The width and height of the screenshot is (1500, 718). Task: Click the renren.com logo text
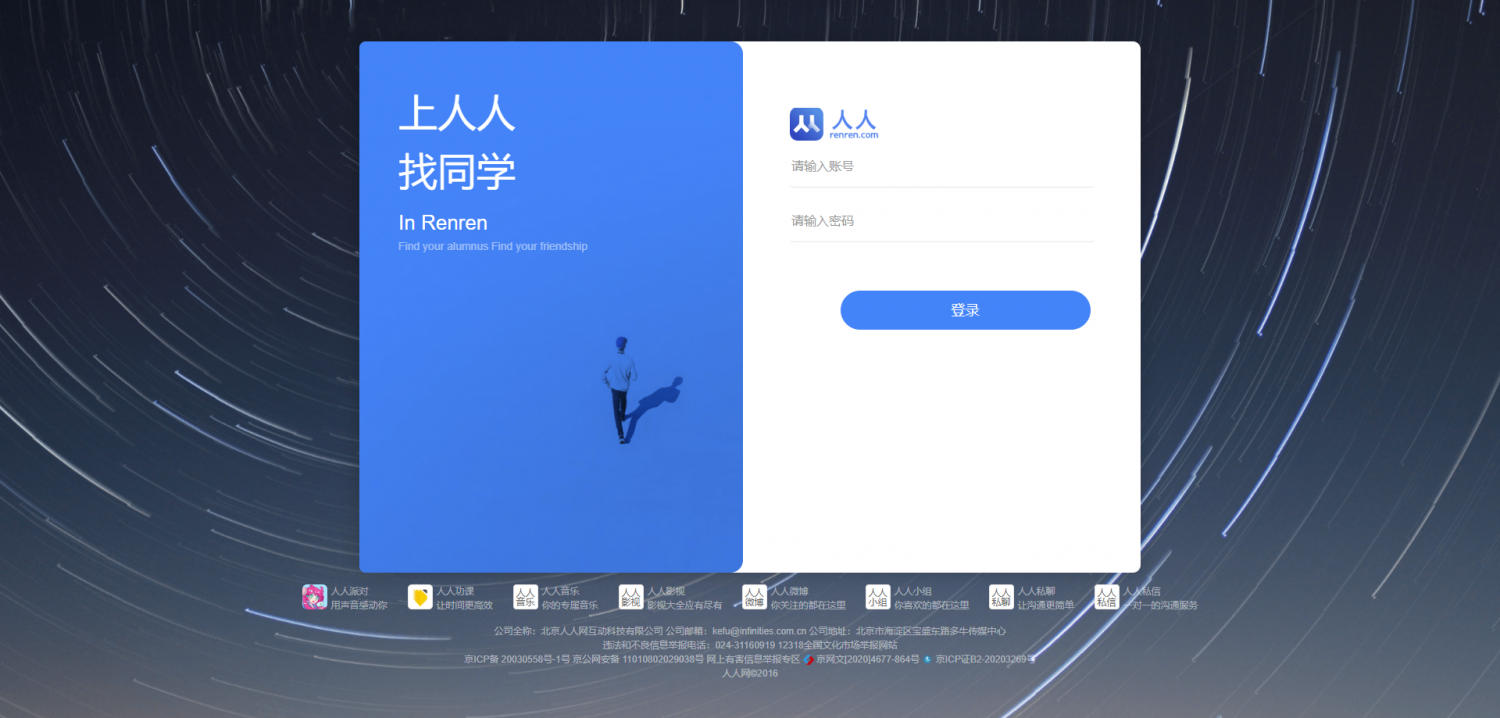(854, 135)
